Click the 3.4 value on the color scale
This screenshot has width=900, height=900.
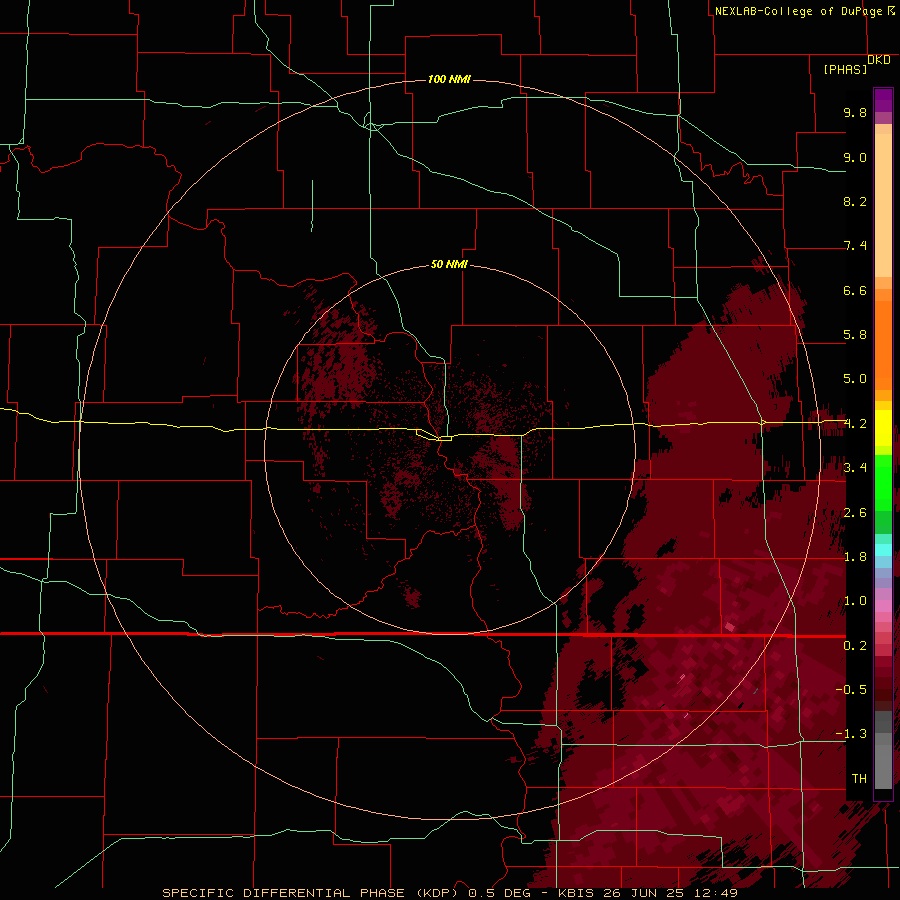(855, 468)
